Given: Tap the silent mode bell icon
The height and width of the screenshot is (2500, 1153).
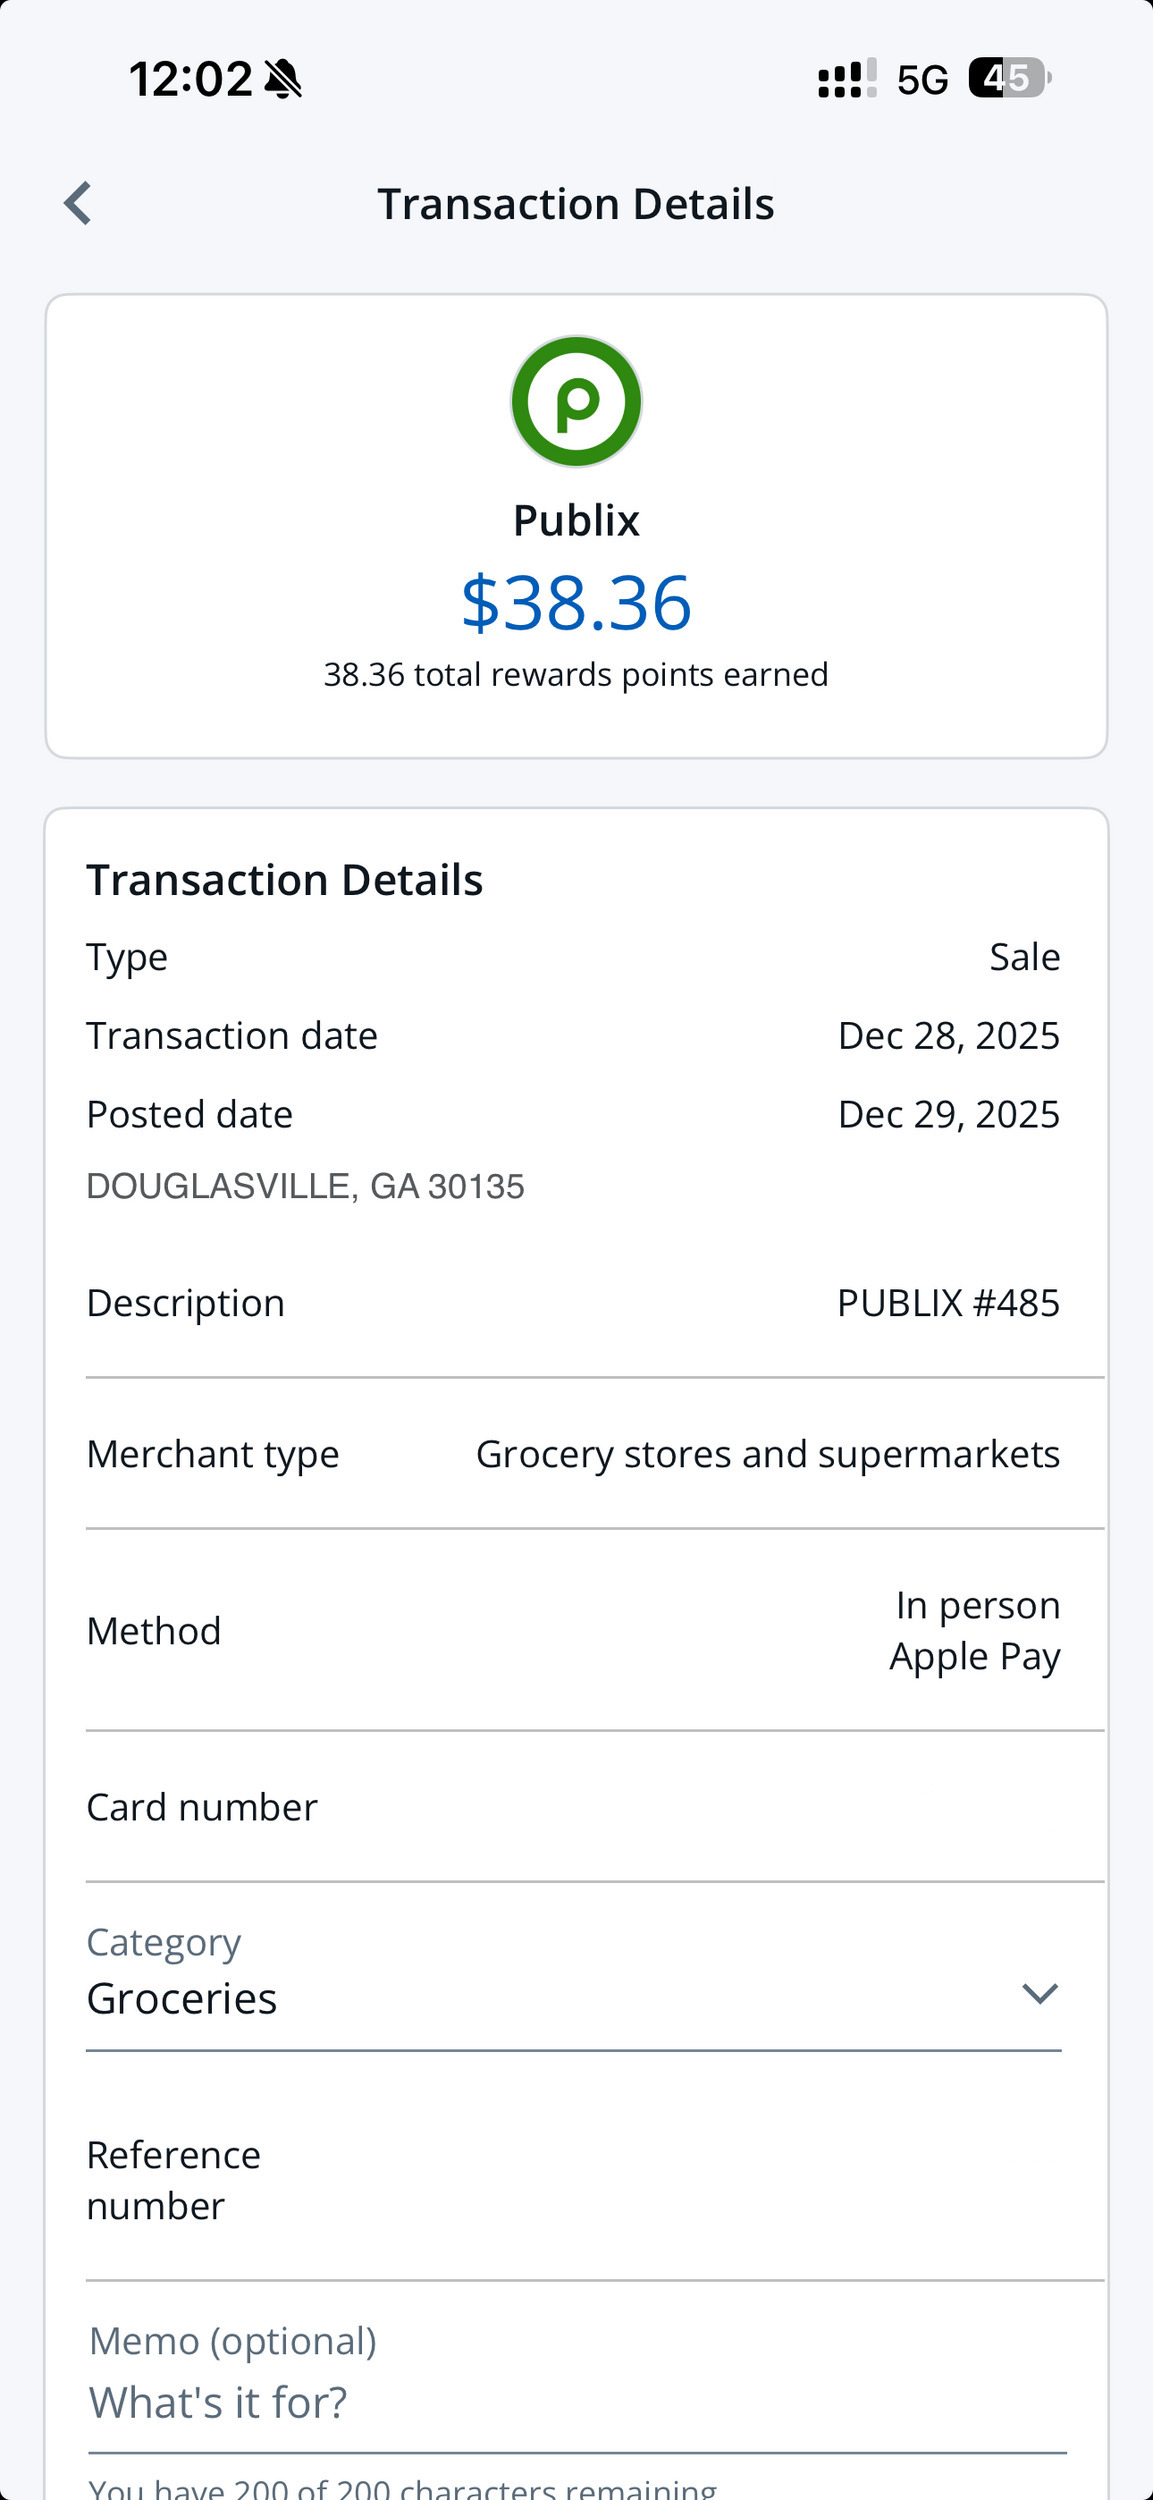Looking at the screenshot, I should [283, 79].
